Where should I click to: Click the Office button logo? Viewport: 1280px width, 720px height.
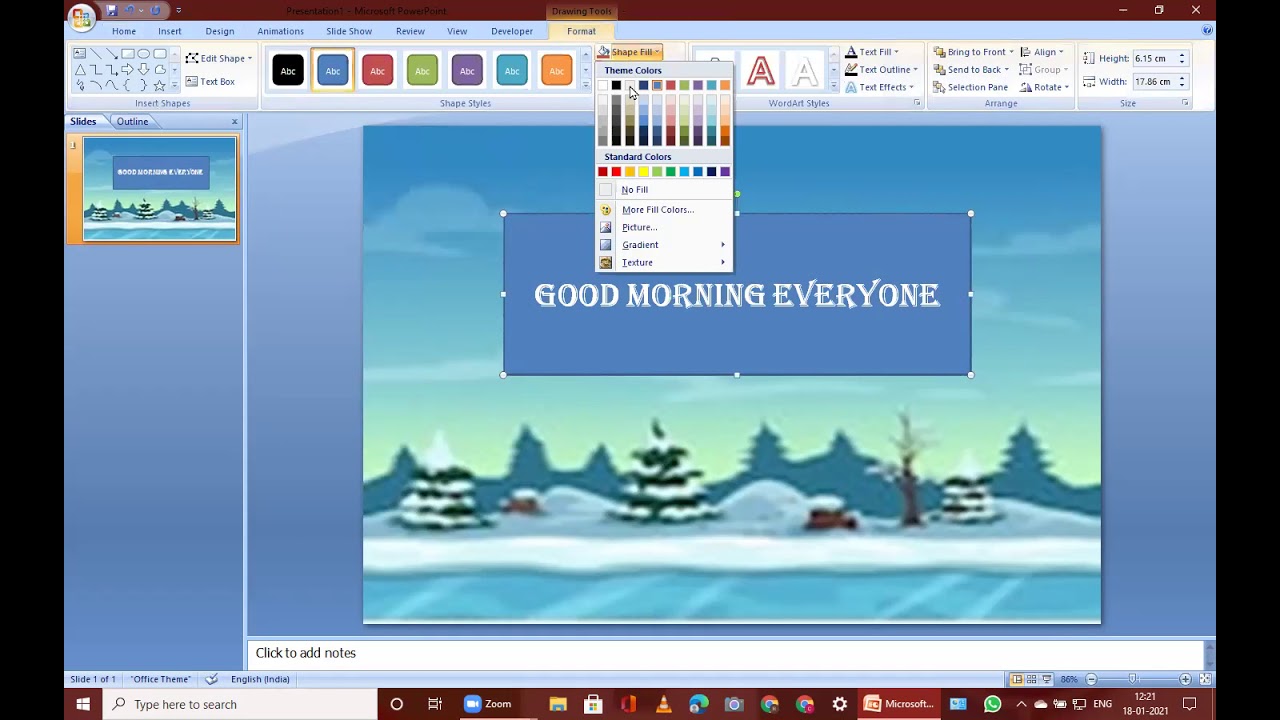[x=82, y=17]
